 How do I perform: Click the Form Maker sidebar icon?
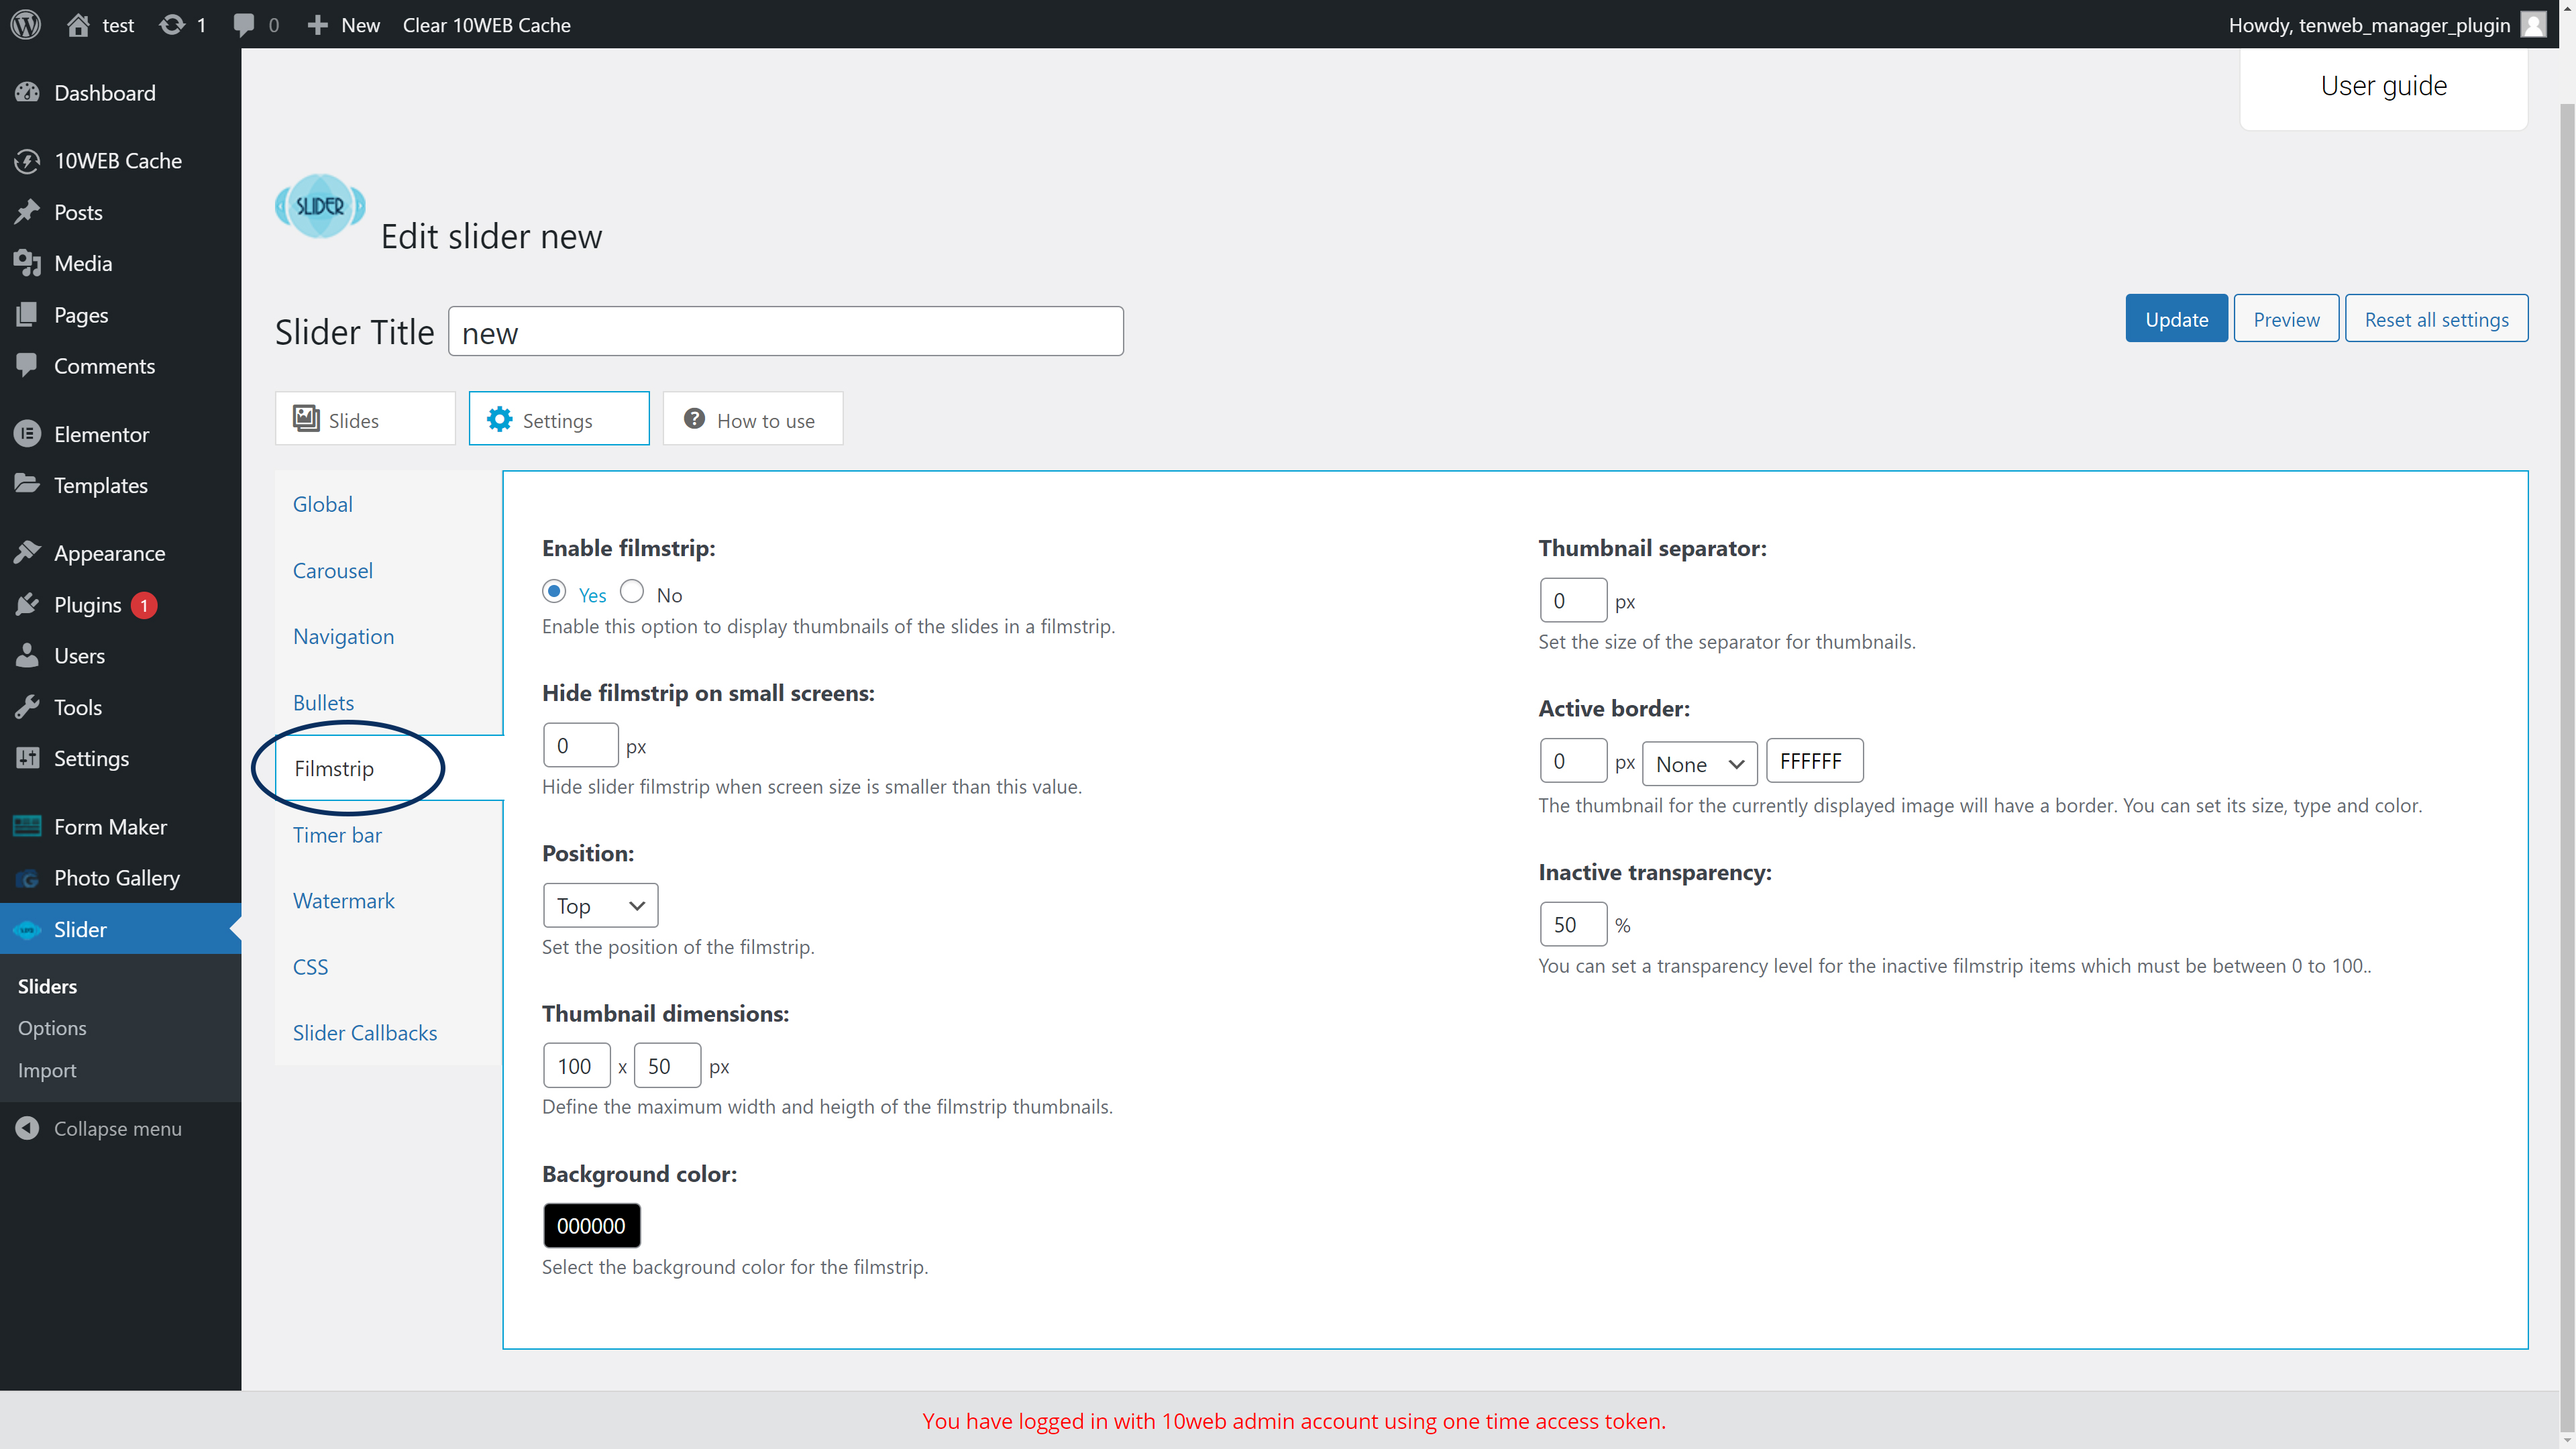[x=27, y=826]
